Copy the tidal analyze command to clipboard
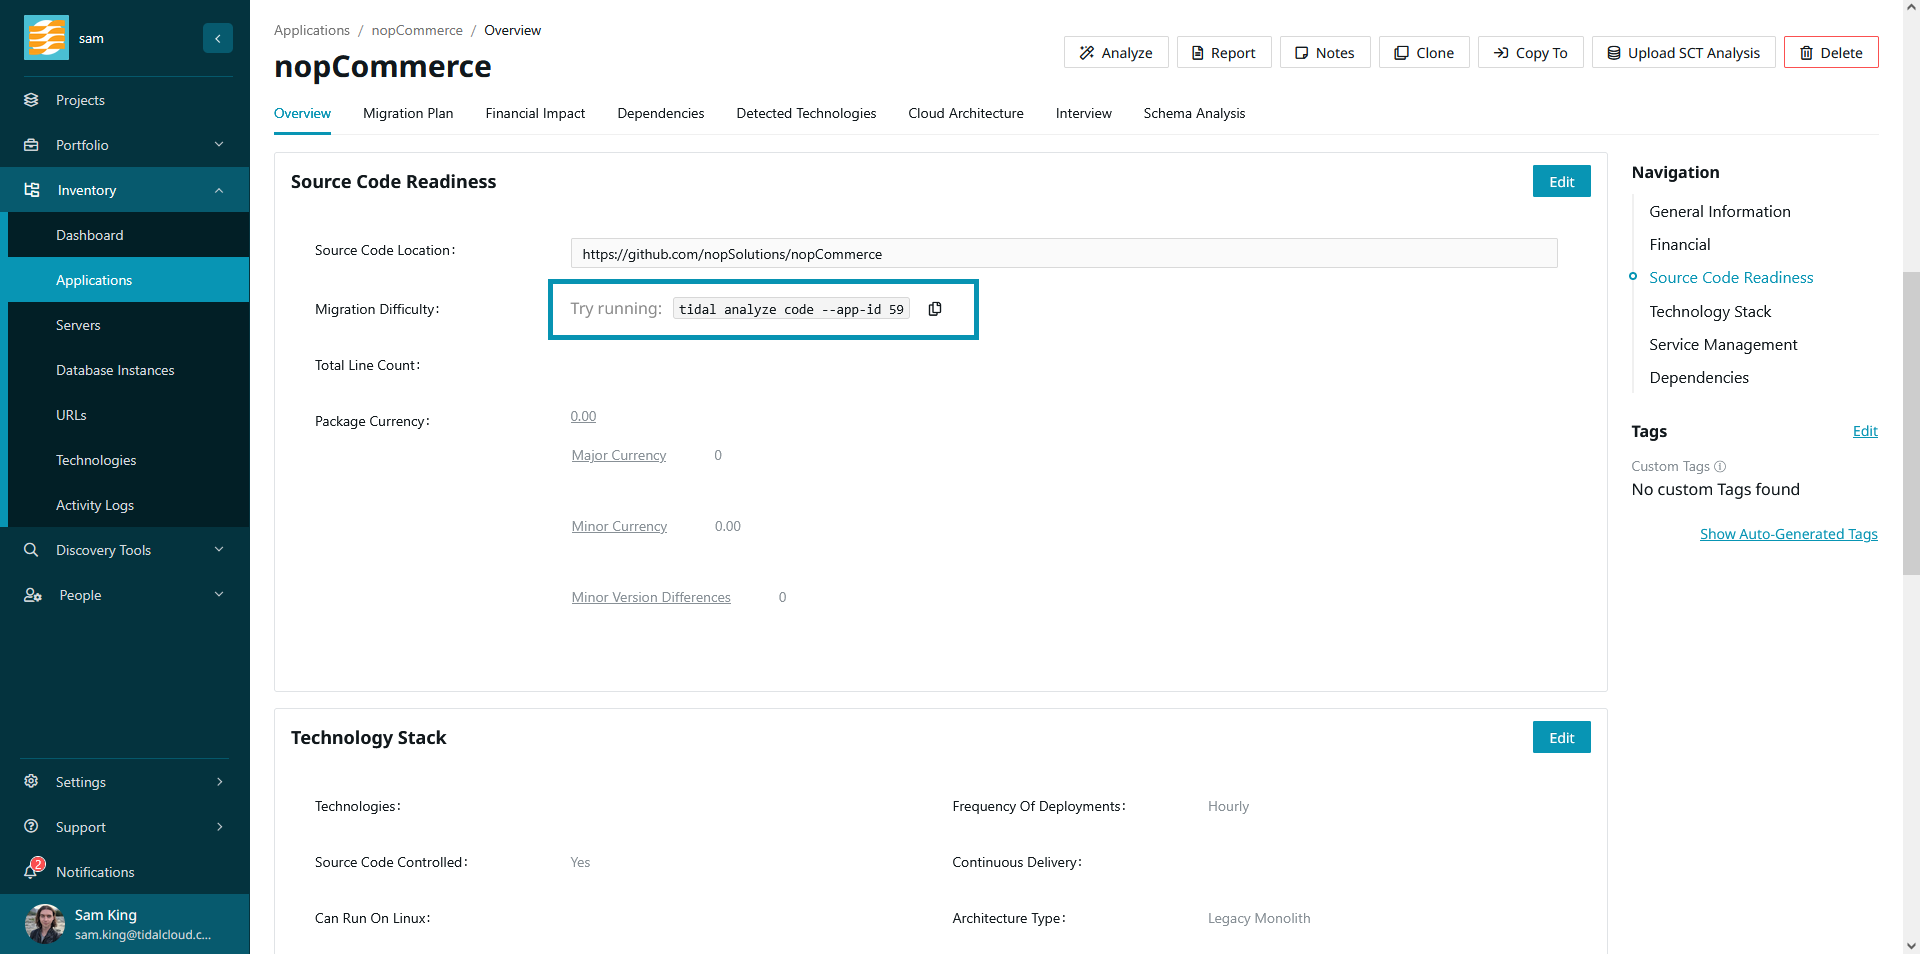The width and height of the screenshot is (1920, 954). coord(935,309)
